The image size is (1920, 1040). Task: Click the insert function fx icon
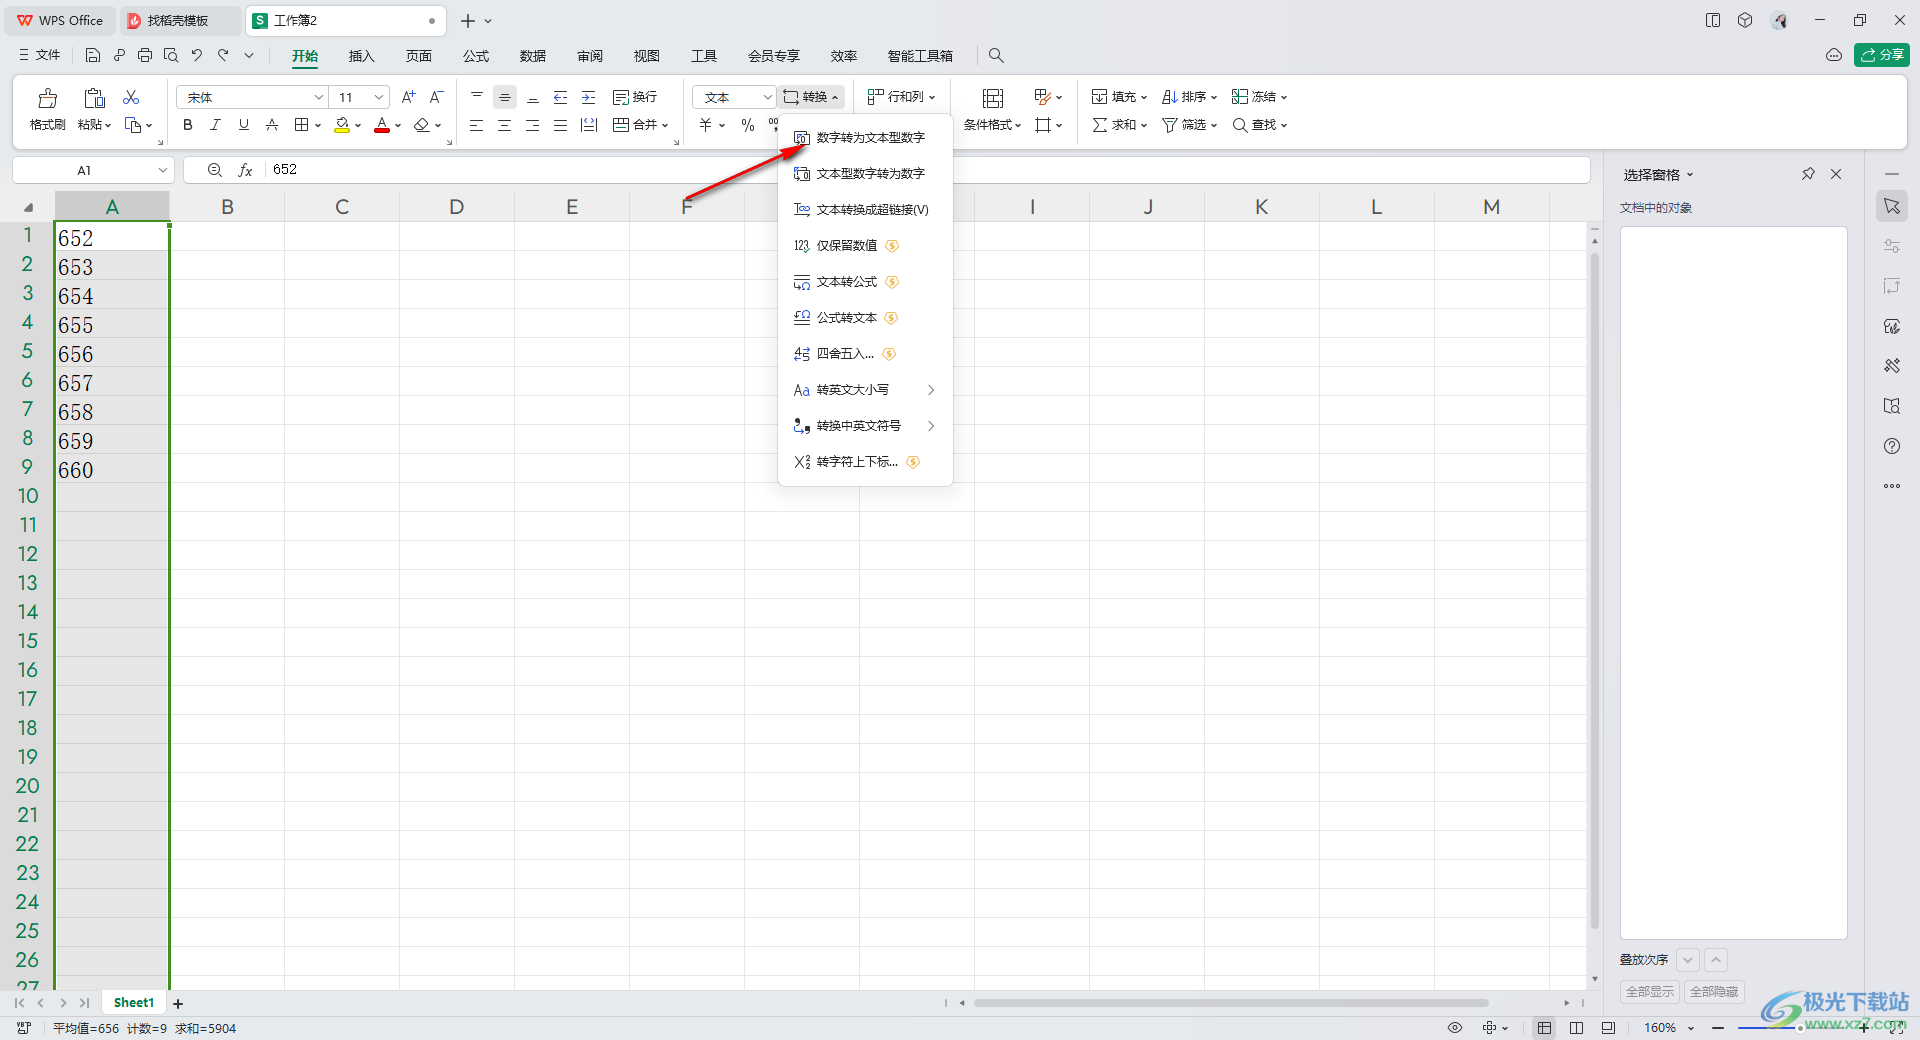(245, 170)
